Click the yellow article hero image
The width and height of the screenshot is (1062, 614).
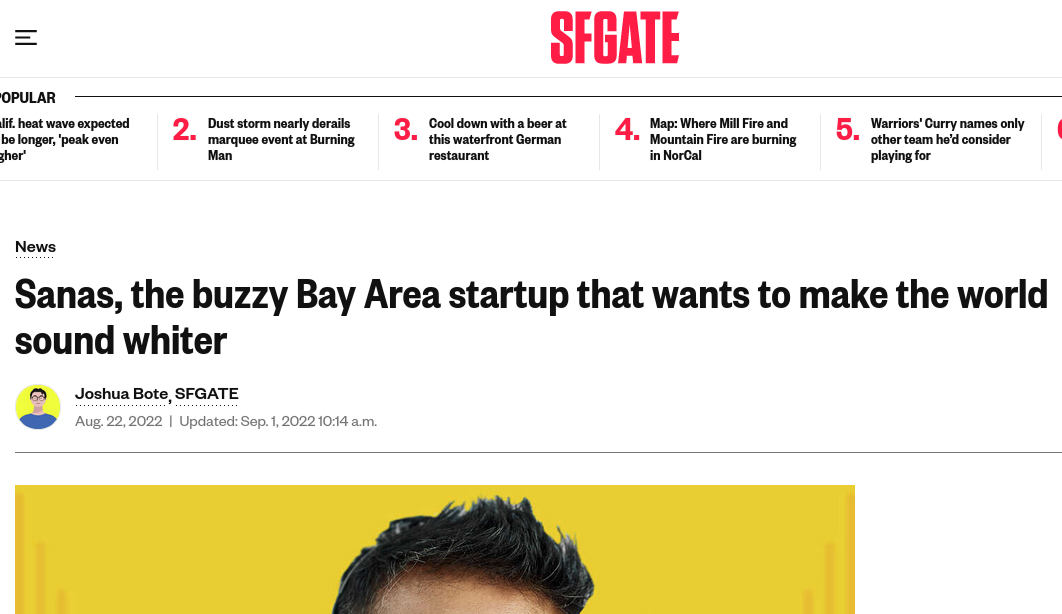(x=434, y=550)
